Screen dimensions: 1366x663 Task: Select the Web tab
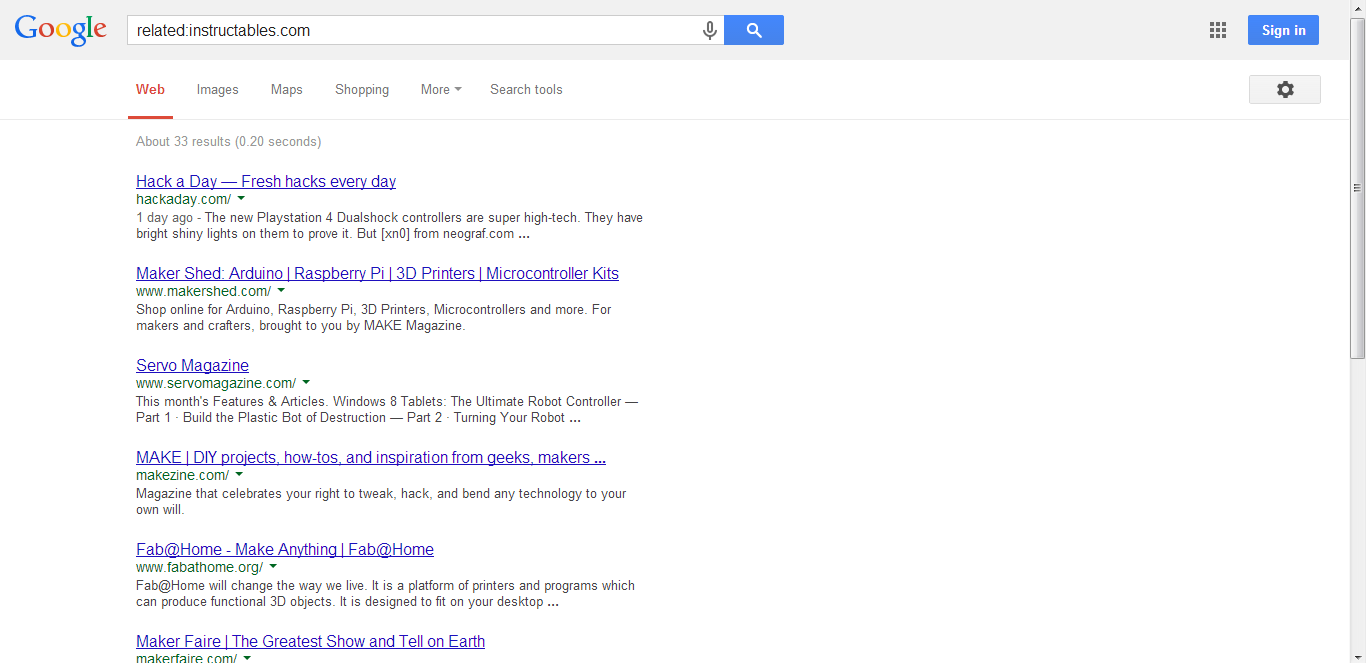point(150,89)
